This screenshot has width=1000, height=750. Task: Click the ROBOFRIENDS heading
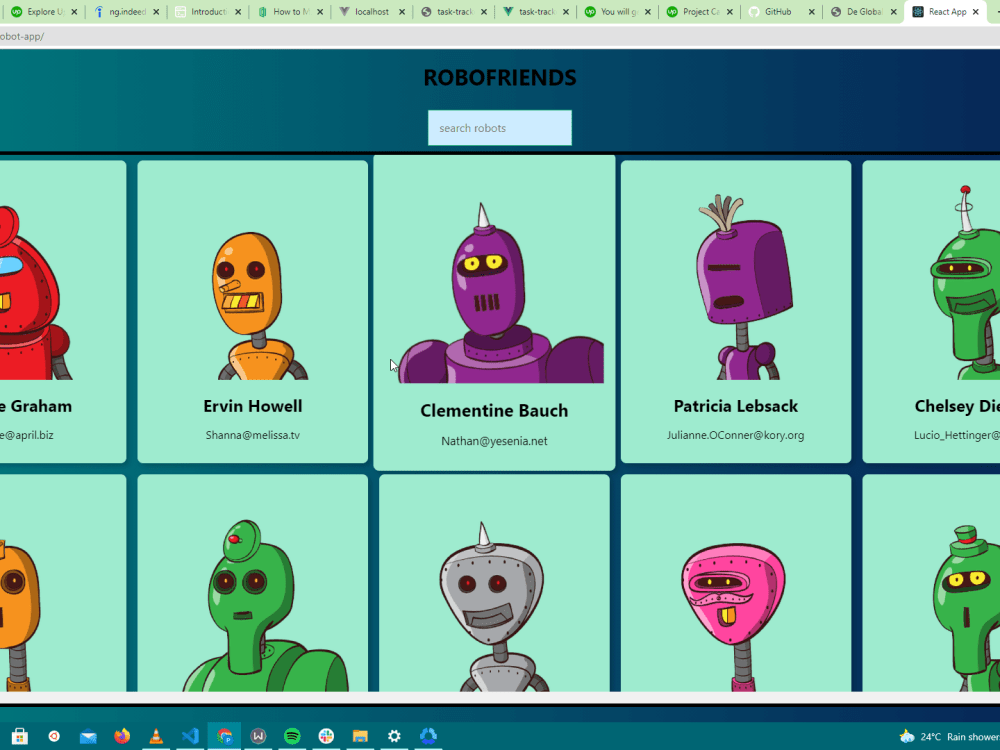(500, 78)
